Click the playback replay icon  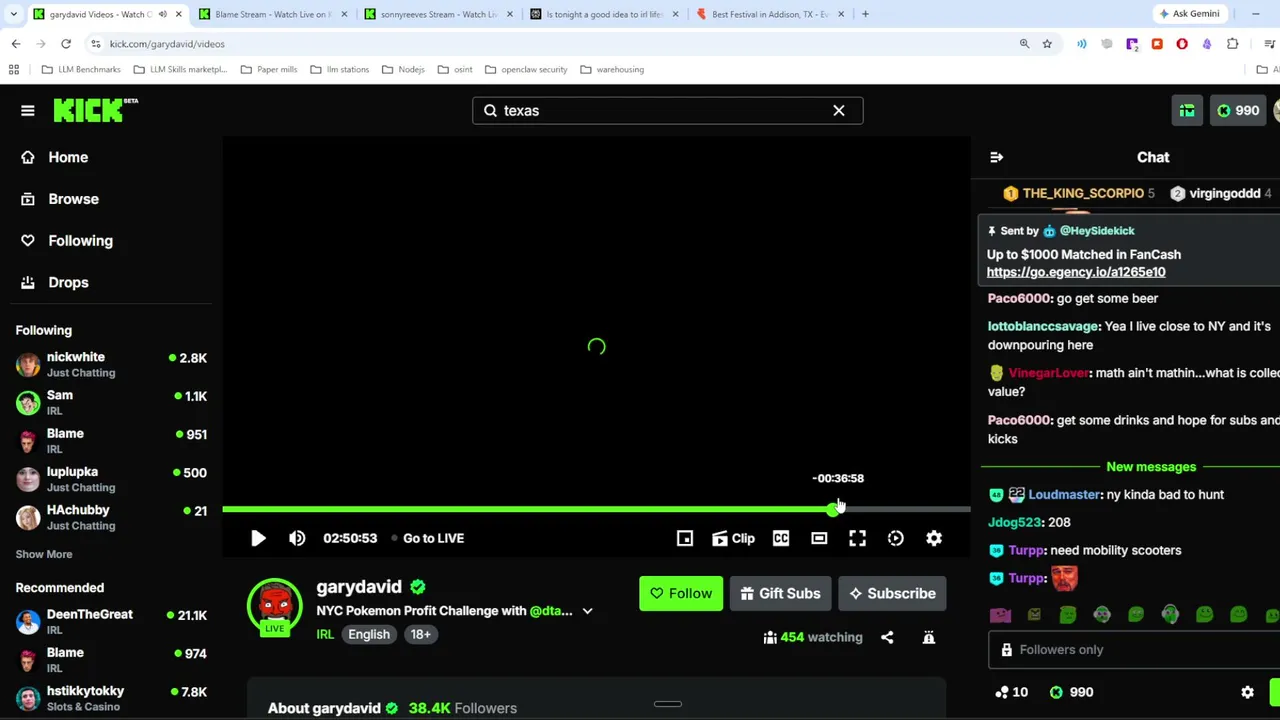click(x=896, y=538)
